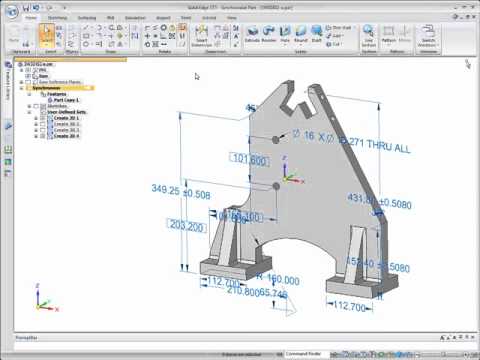
Task: Collapse the User-Defined Sets node
Action: (x=29, y=112)
